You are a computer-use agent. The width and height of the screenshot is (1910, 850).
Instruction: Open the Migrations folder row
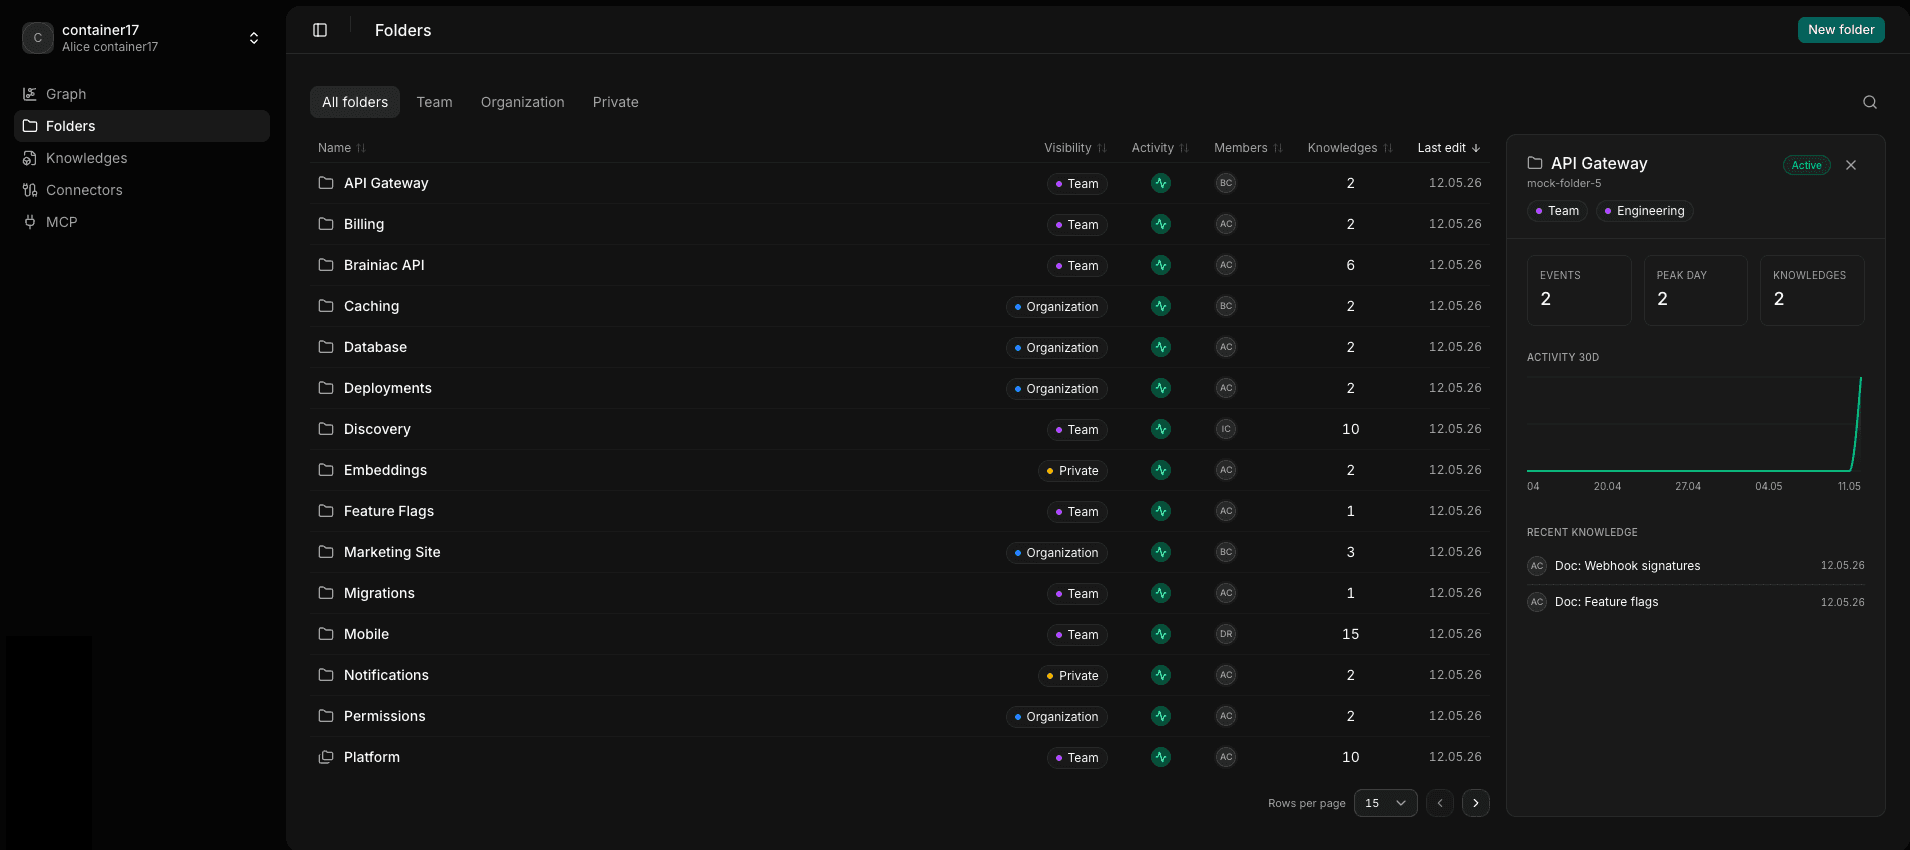900,593
